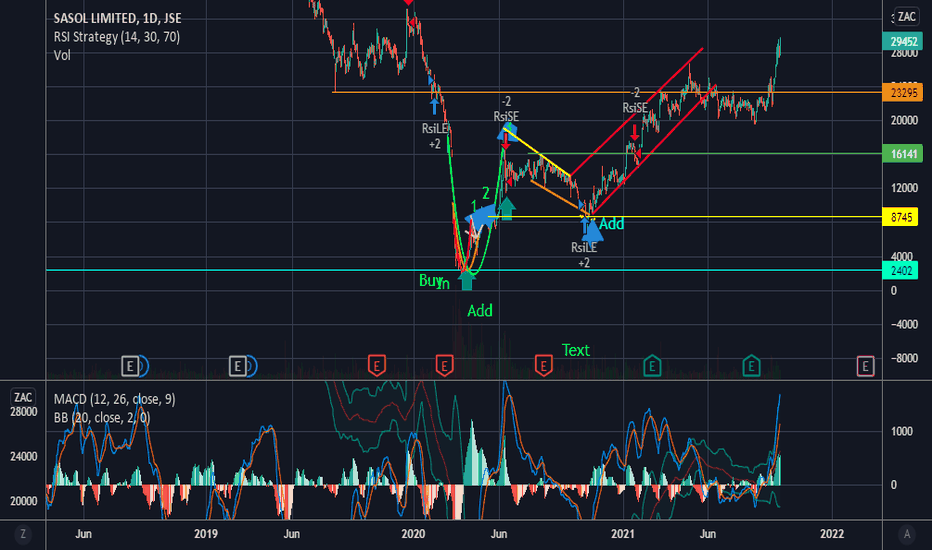Select the big blue up arrow near cyan 'Add'
932x550 pixels.
(592, 231)
